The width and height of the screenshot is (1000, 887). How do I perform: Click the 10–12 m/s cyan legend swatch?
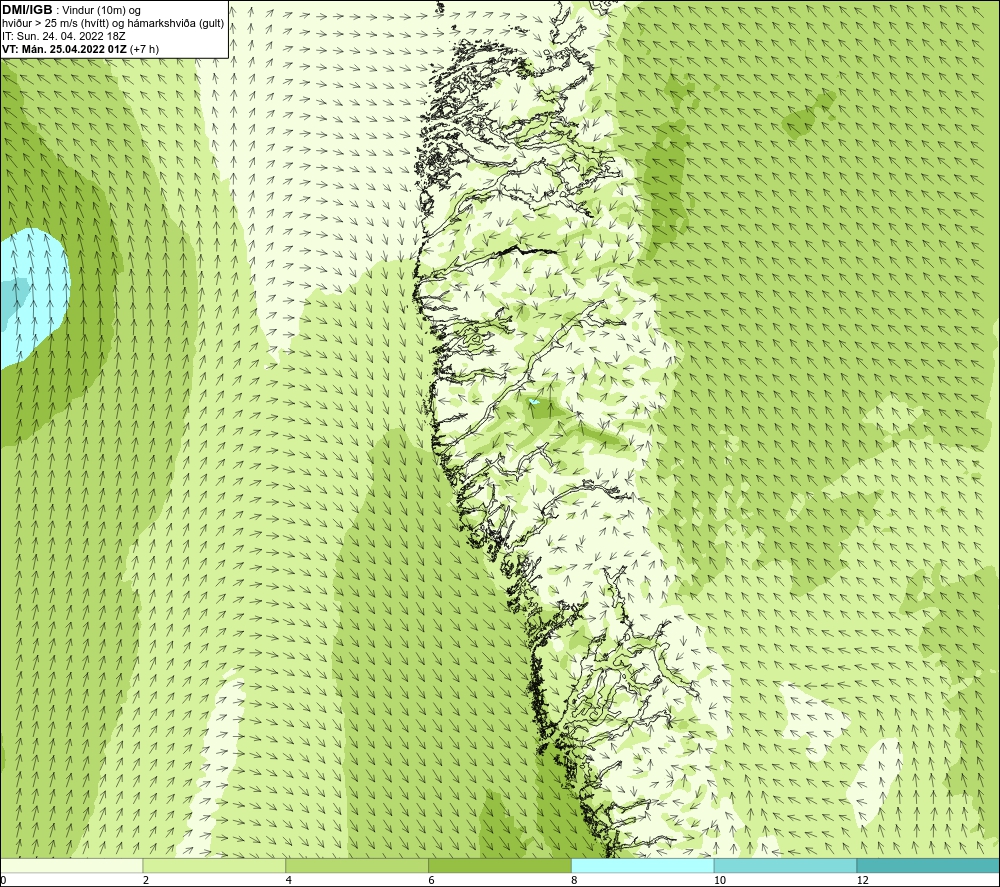tap(786, 866)
